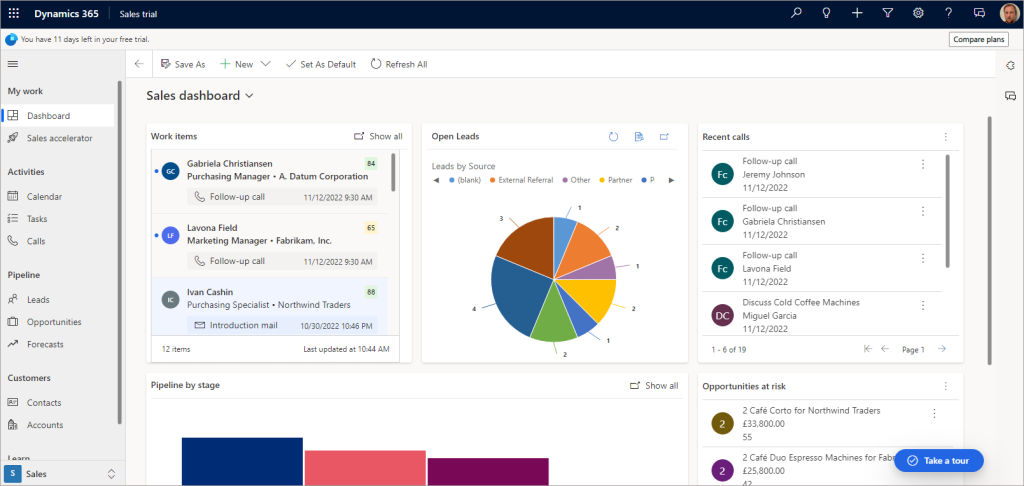Open Introduction mail activity

[282, 325]
